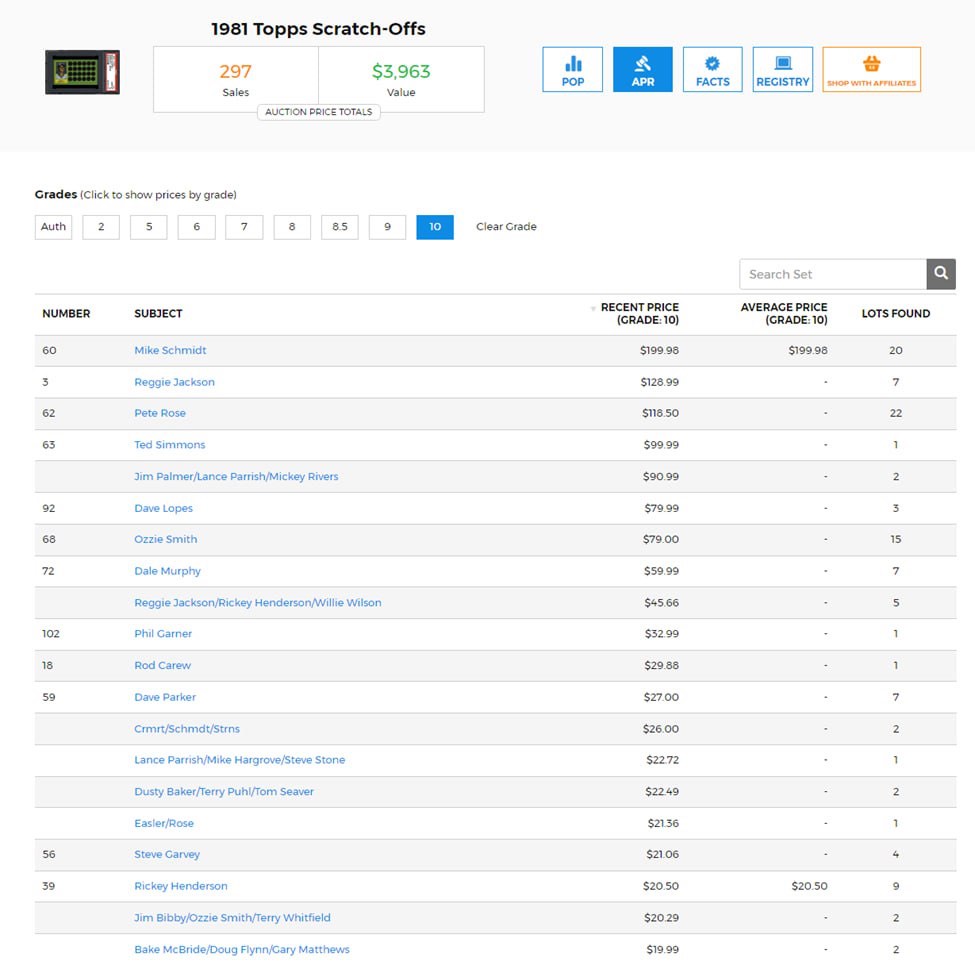The image size is (975, 965).
Task: Click Shop With Affiliates basket button
Action: pyautogui.click(x=871, y=70)
